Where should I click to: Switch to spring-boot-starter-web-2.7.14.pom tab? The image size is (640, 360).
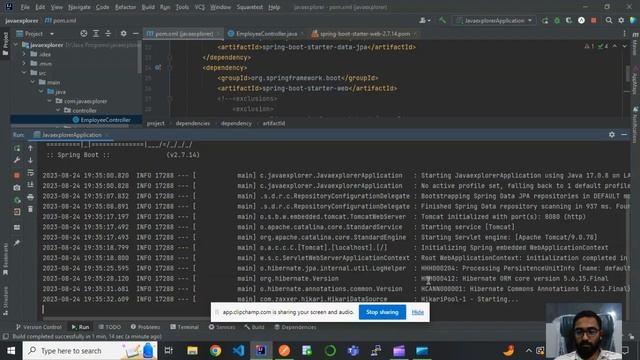[x=363, y=33]
